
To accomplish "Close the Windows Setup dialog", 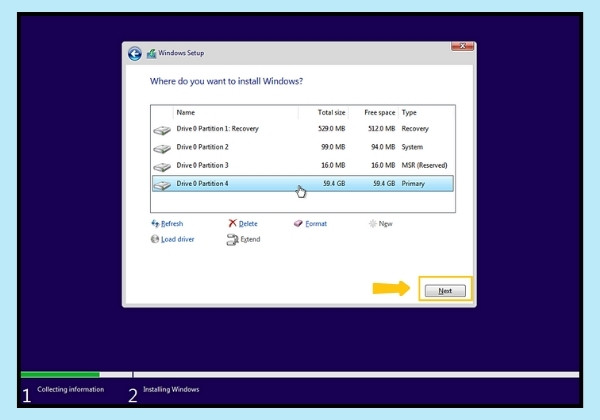I will pos(463,46).
